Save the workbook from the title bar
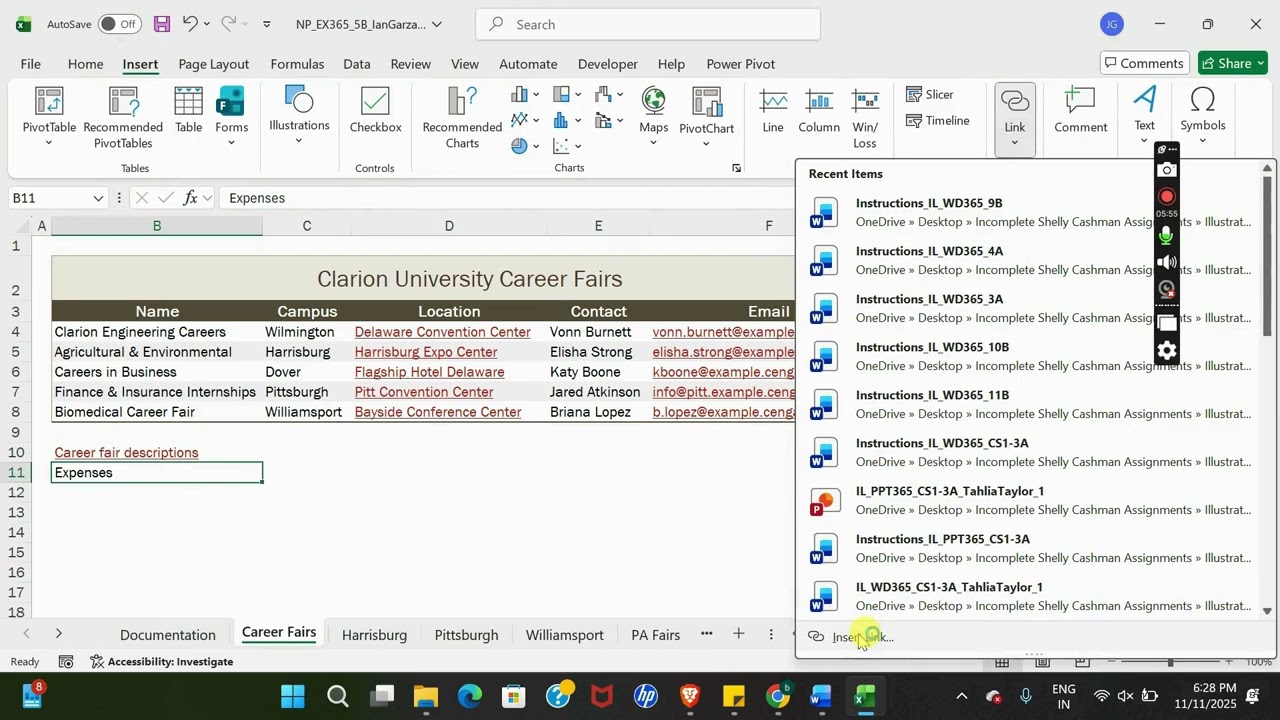The image size is (1280, 720). 161,24
